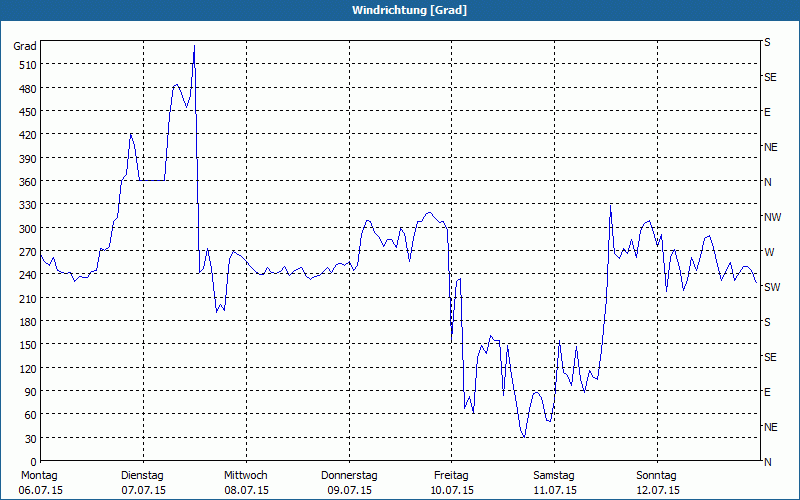800x500 pixels.
Task: Click the 330 y-axis tick label
Action: (28, 205)
